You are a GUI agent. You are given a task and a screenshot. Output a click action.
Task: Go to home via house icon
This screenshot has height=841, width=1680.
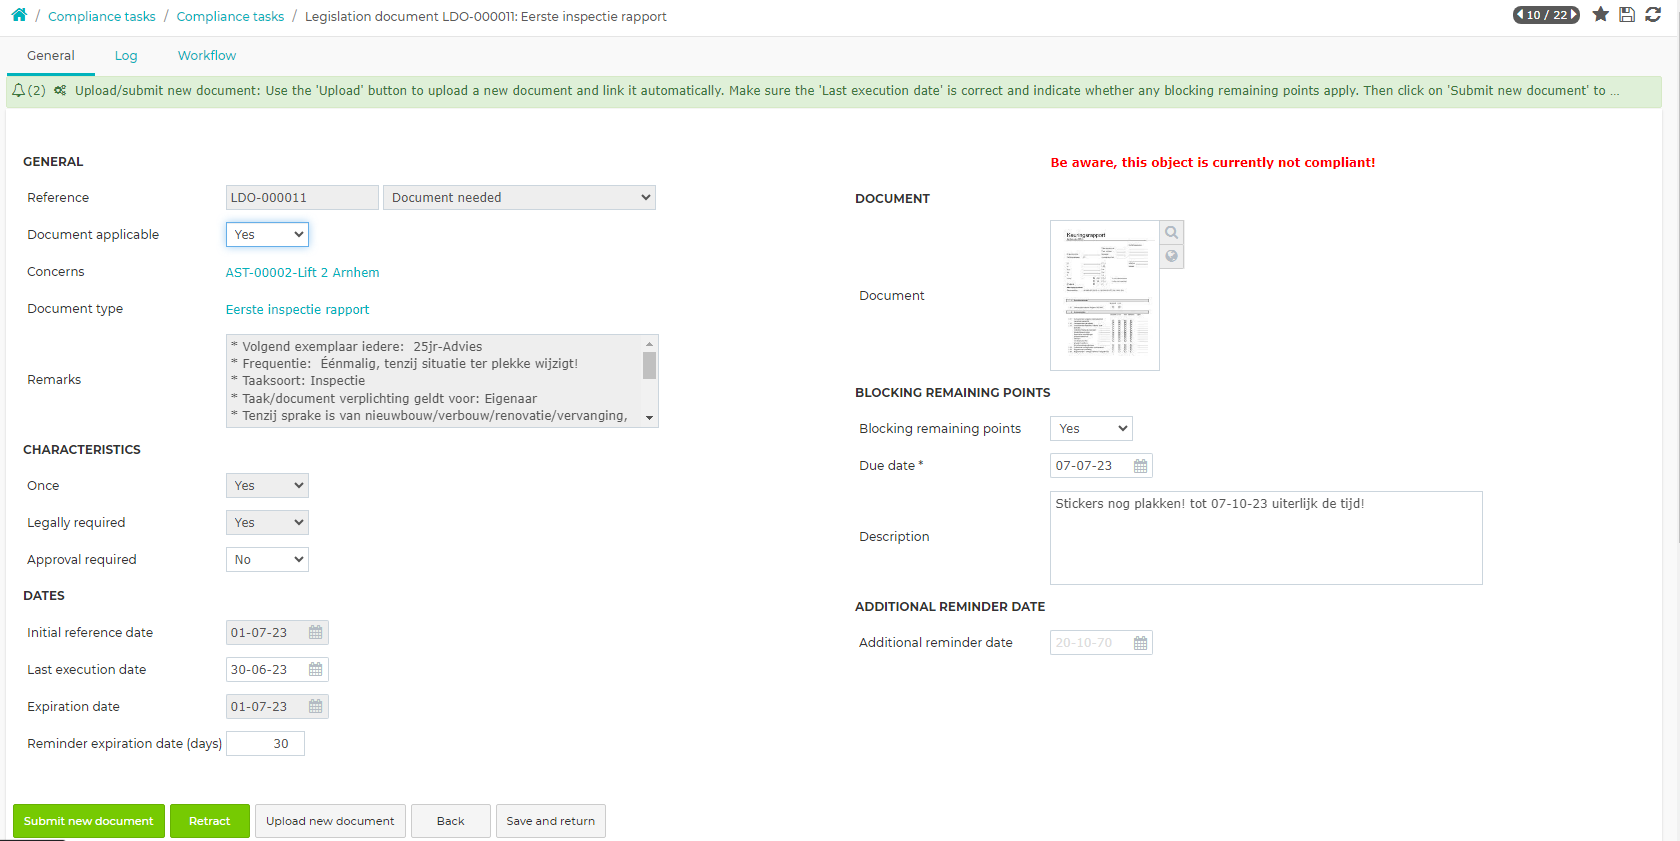[19, 15]
